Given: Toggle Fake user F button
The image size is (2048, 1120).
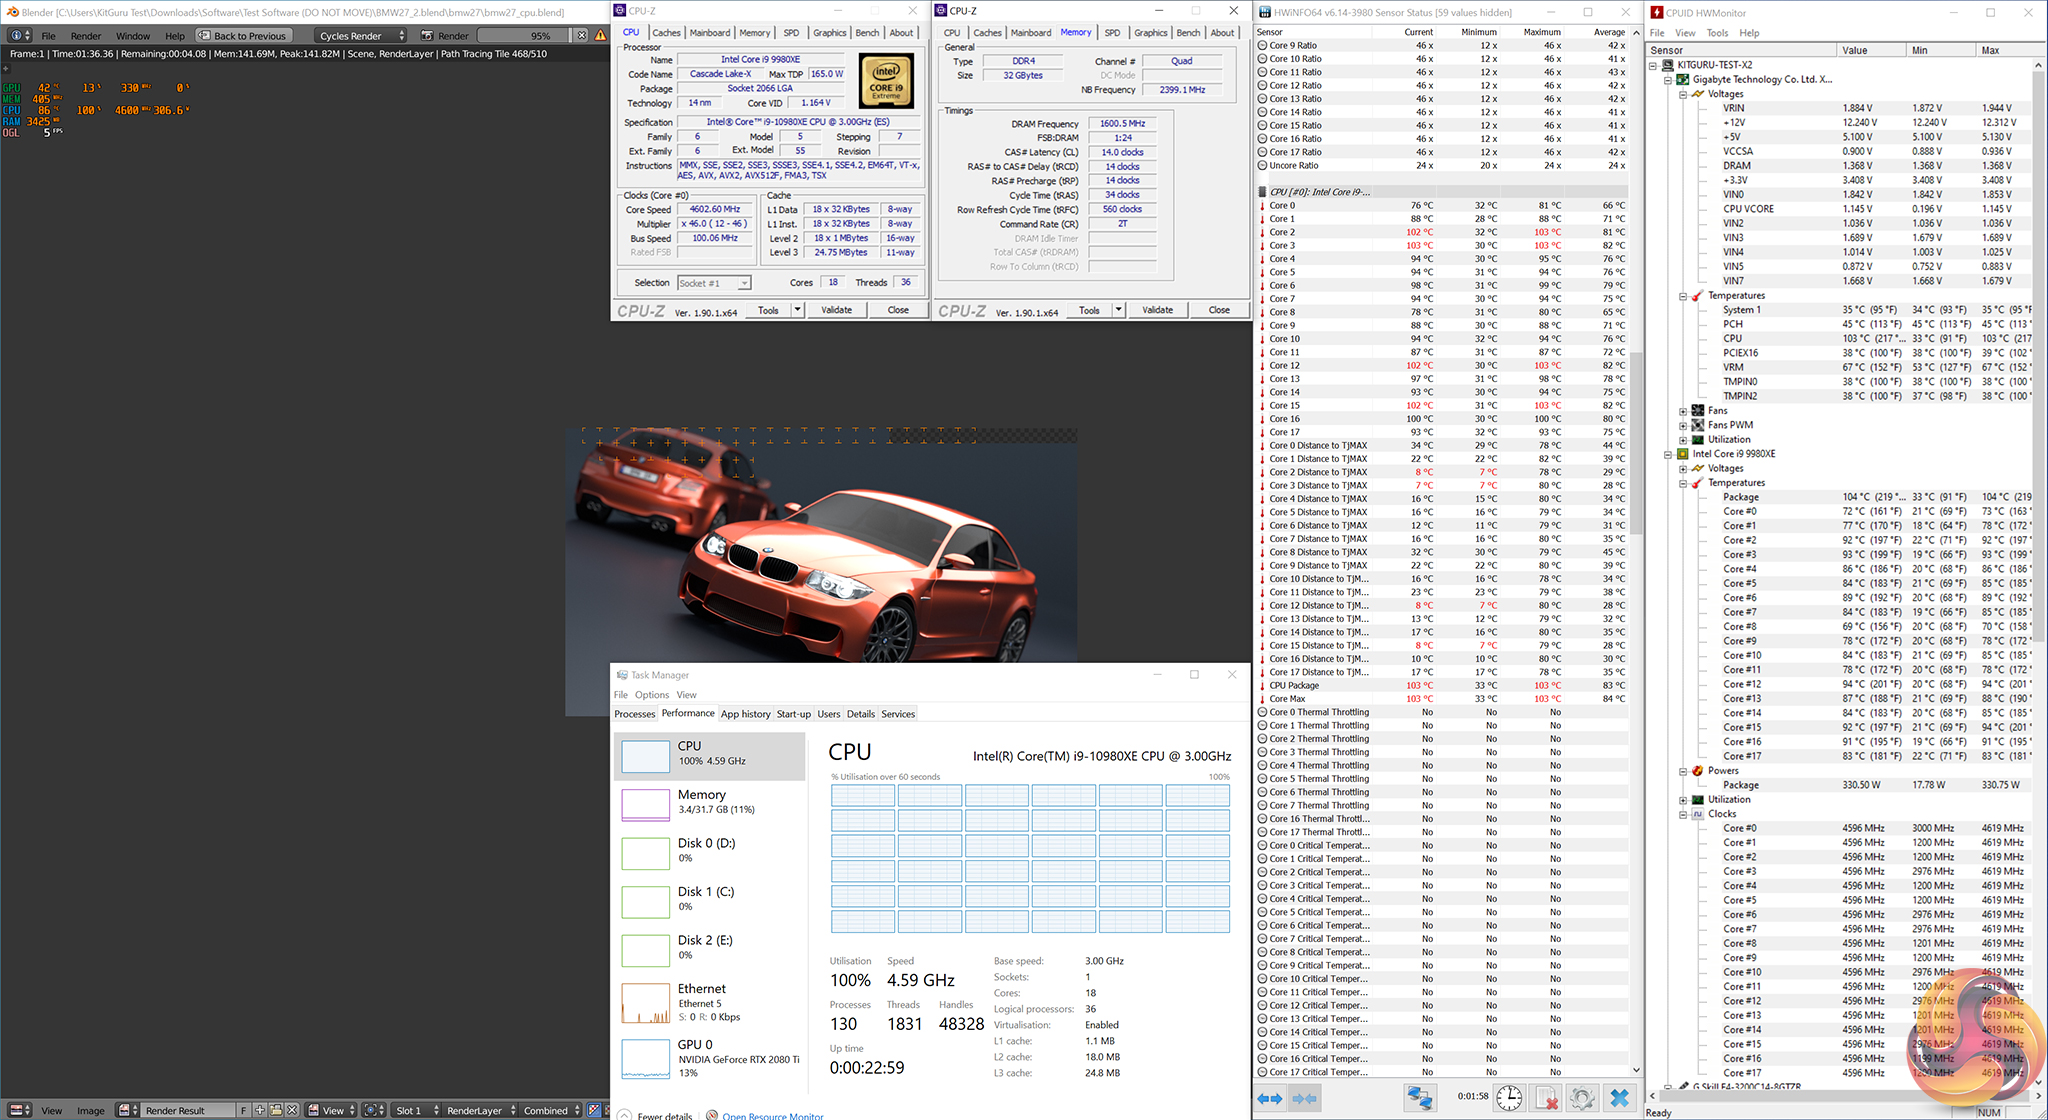Looking at the screenshot, I should [x=243, y=1110].
